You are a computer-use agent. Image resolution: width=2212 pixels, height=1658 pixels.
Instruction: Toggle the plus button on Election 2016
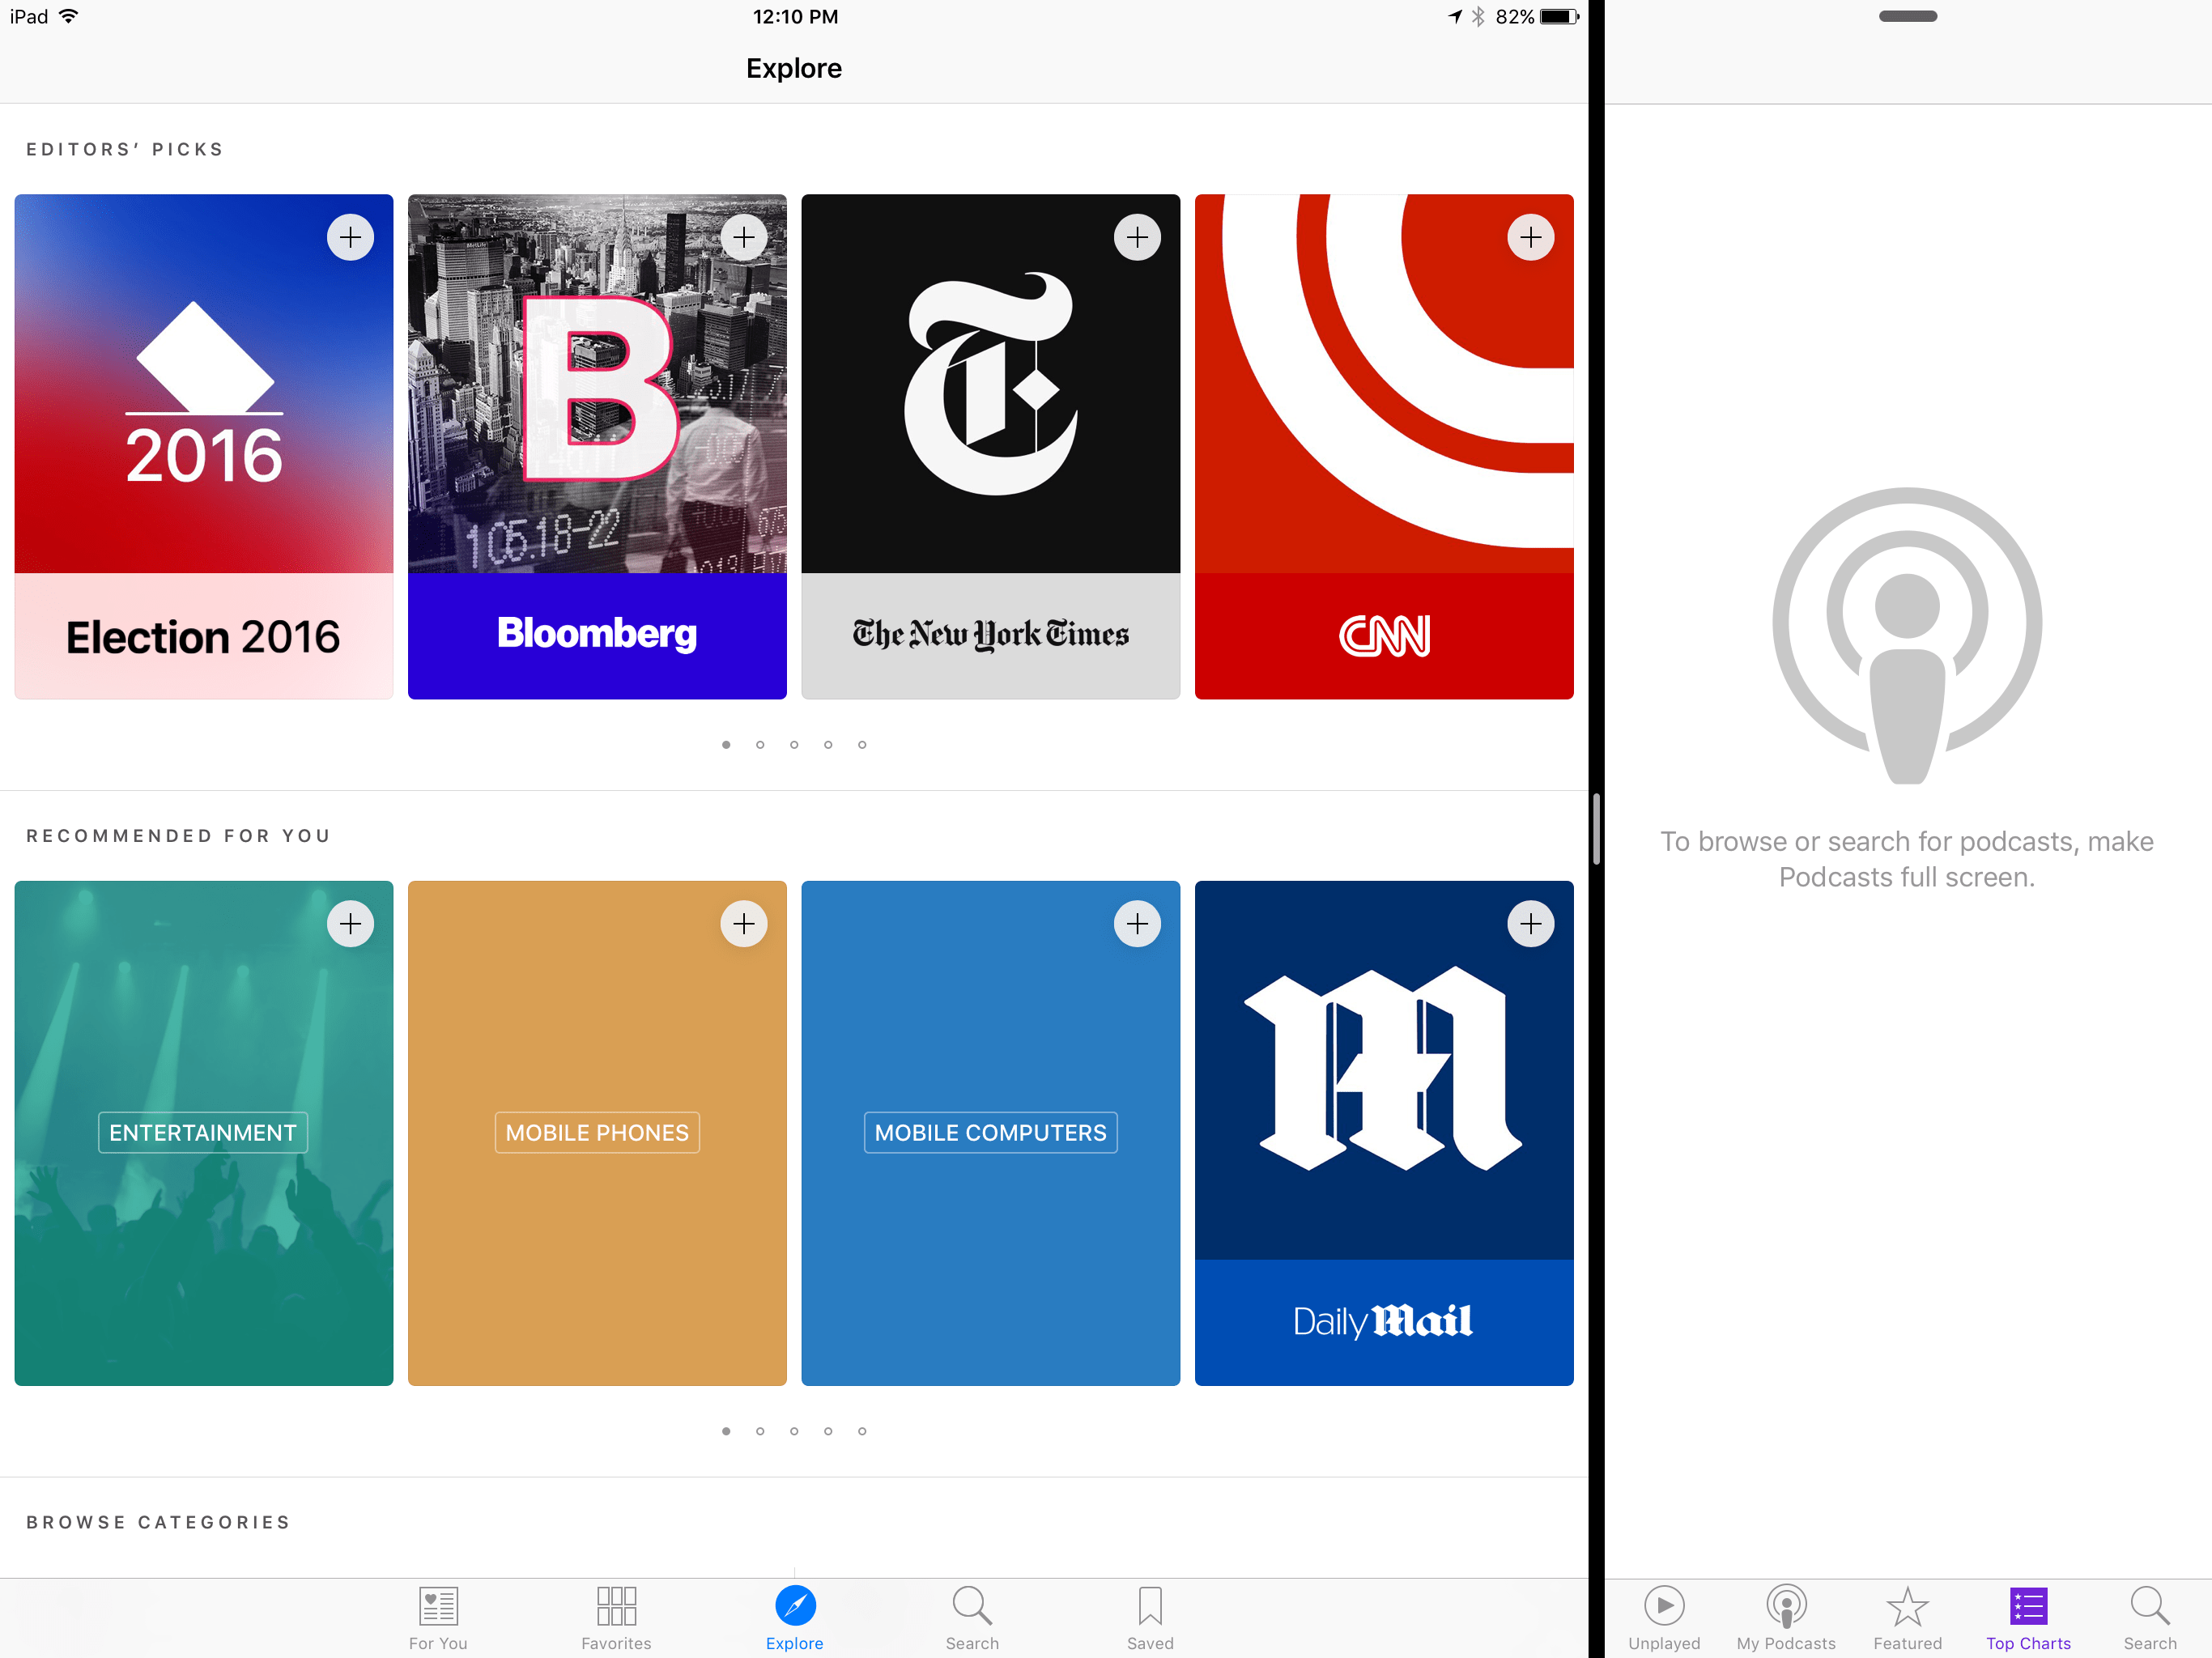tap(351, 237)
